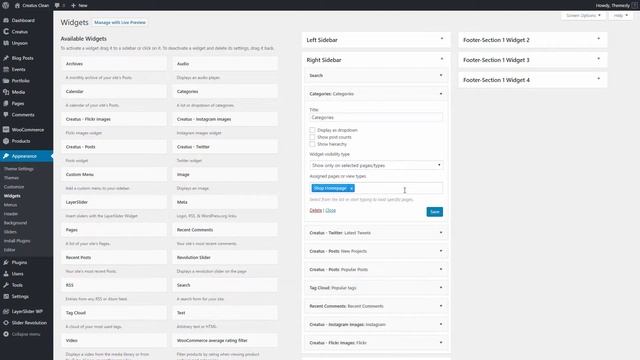Open Screen Options dropdown
This screenshot has width=640, height=360.
click(x=583, y=16)
